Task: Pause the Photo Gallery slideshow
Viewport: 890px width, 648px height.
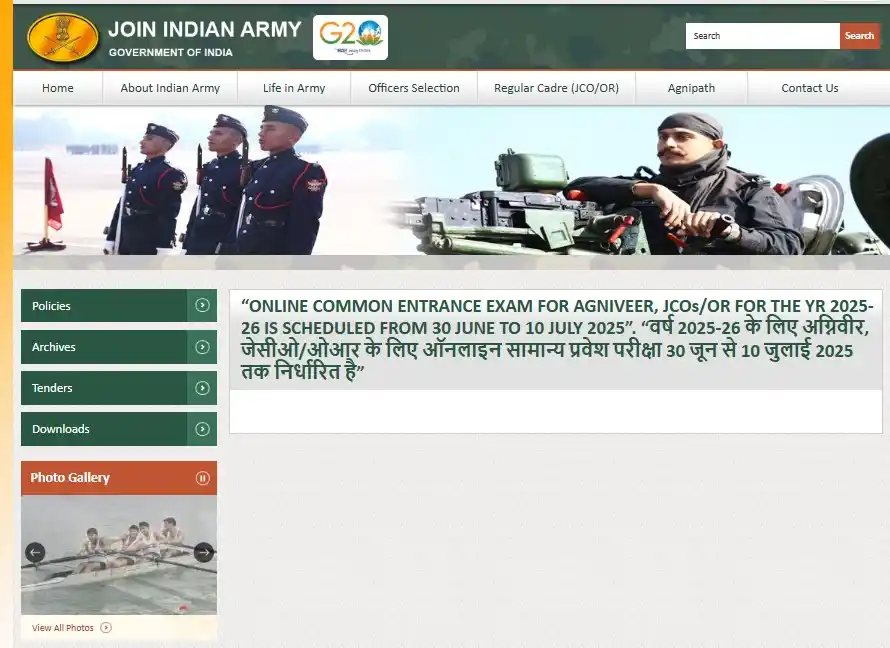Action: point(203,478)
